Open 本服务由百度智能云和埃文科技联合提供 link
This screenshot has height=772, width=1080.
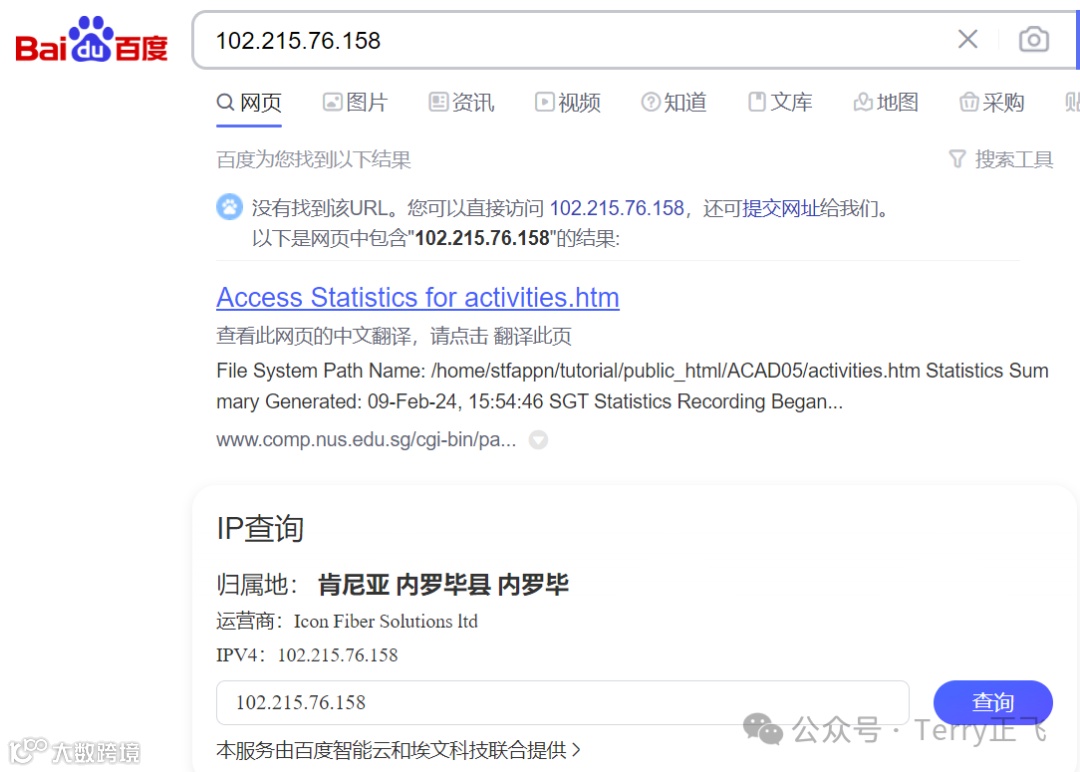pyautogui.click(x=398, y=750)
